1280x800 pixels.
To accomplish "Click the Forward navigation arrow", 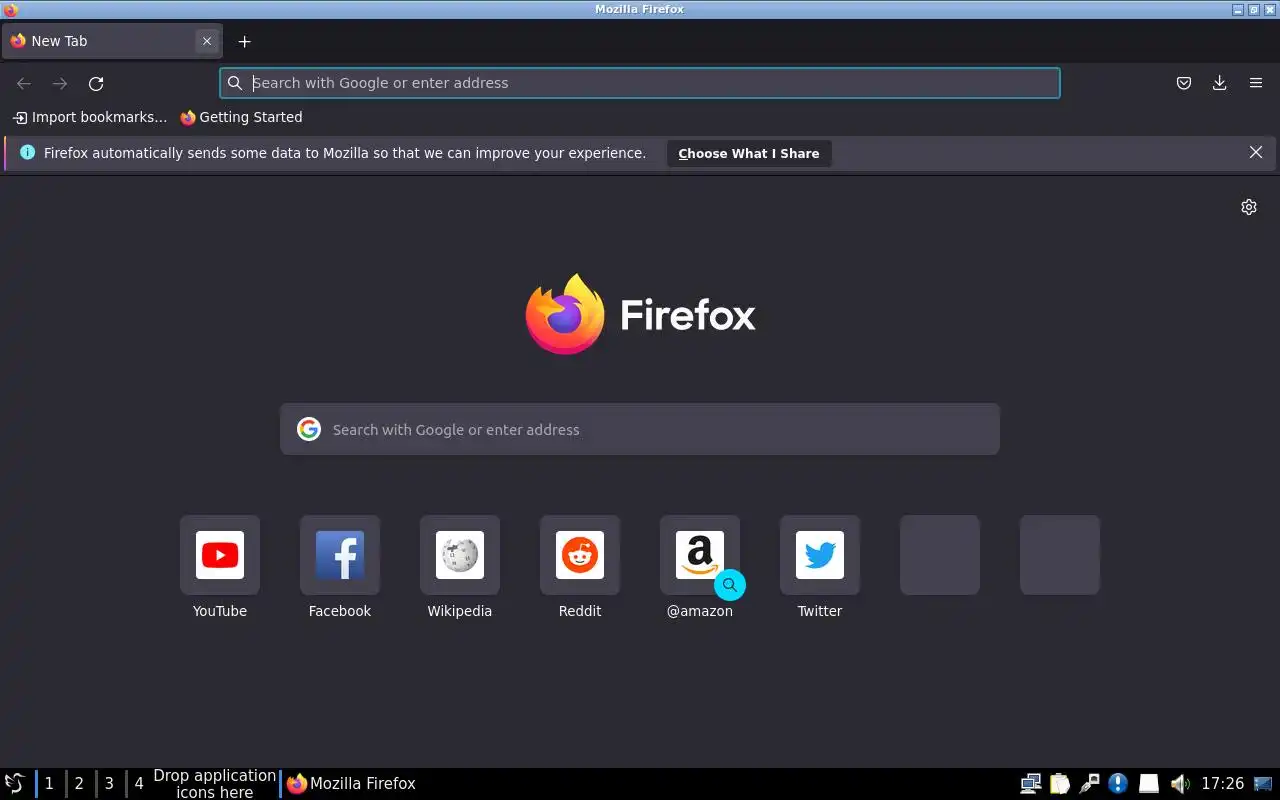I will 60,84.
